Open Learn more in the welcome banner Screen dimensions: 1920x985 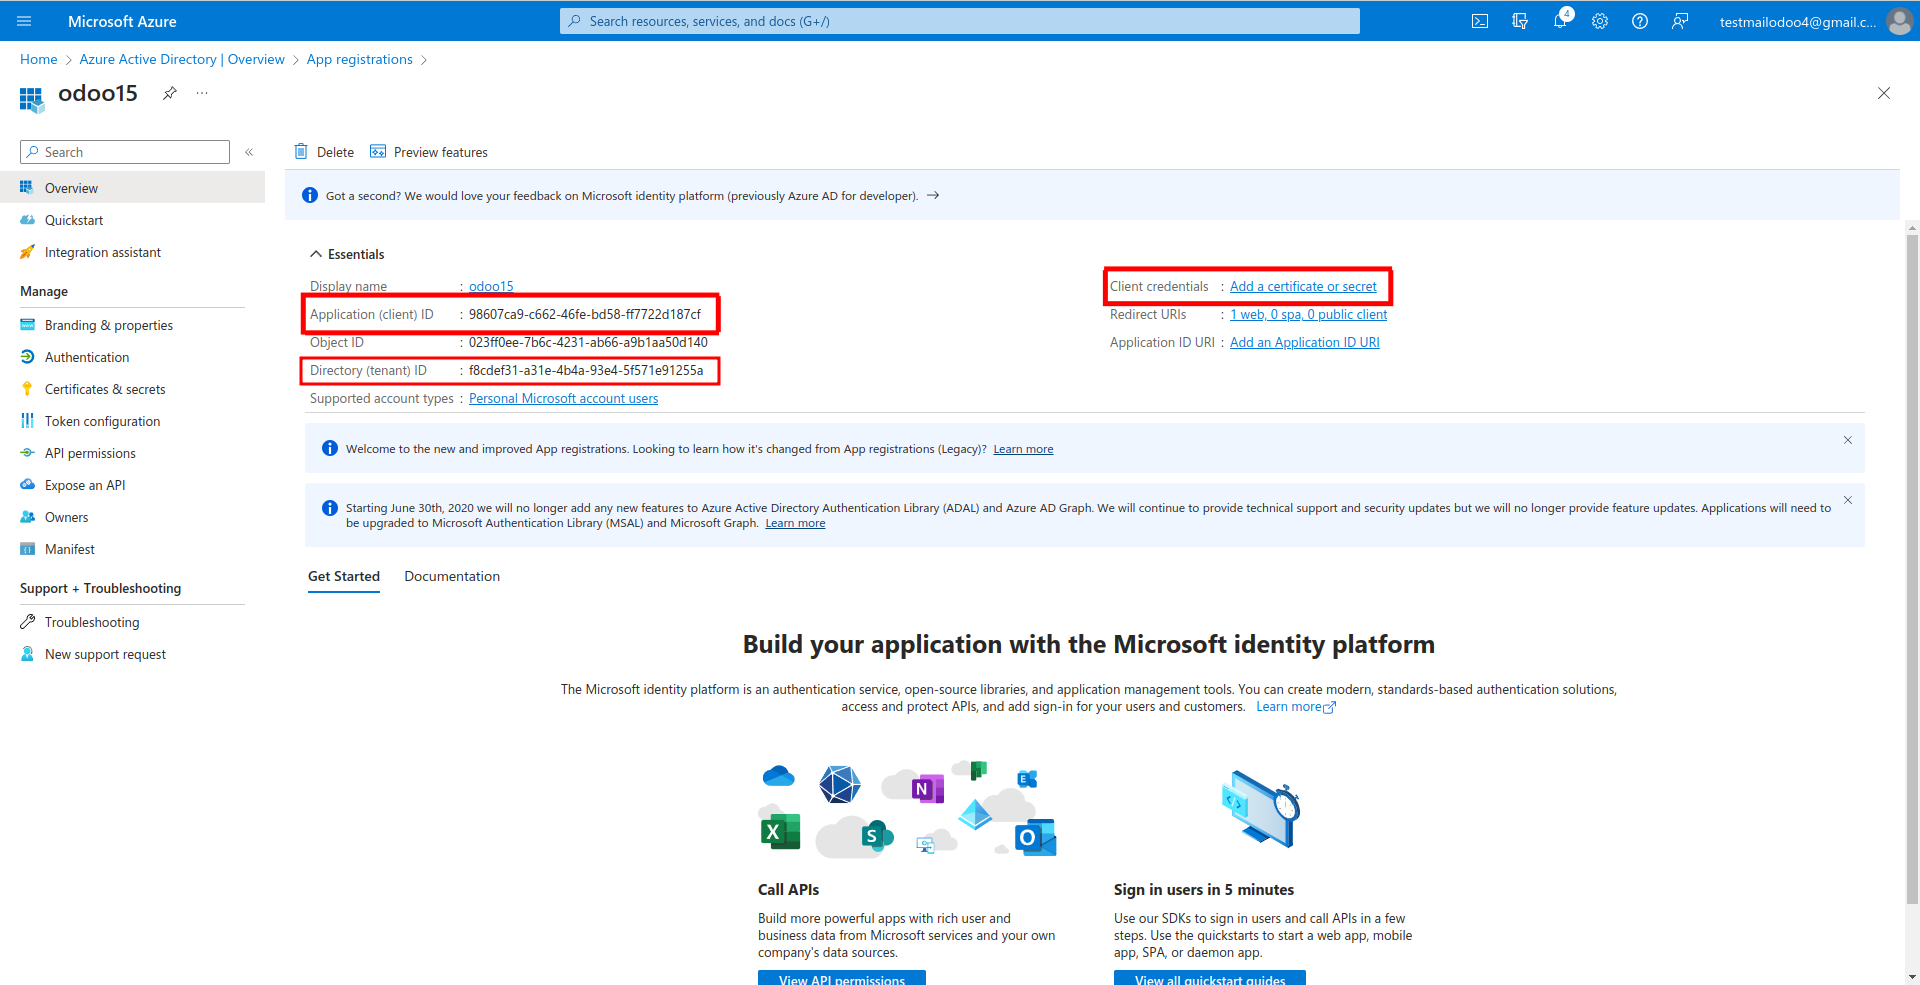tap(1023, 449)
